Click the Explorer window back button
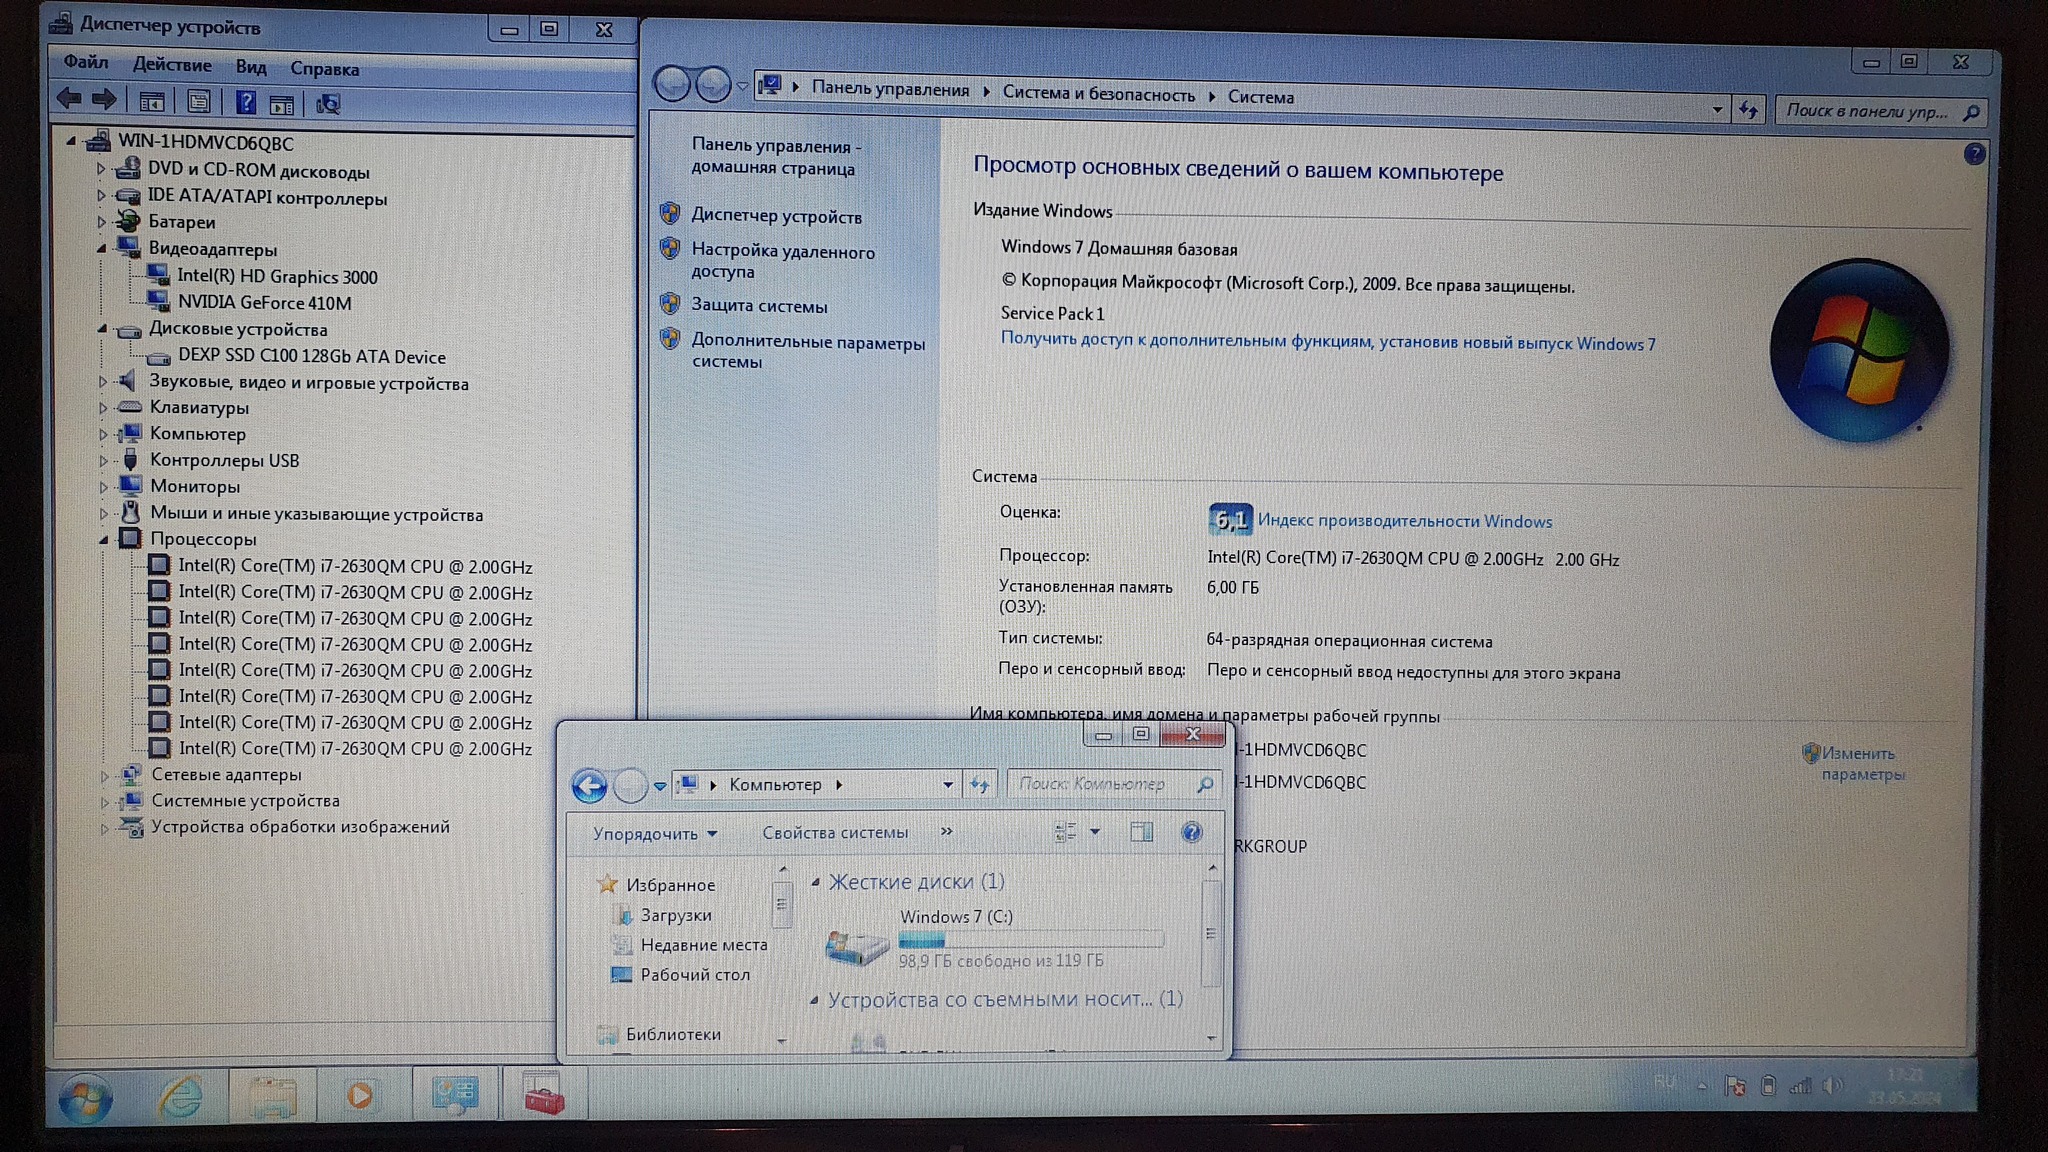The height and width of the screenshot is (1152, 2048). [589, 786]
